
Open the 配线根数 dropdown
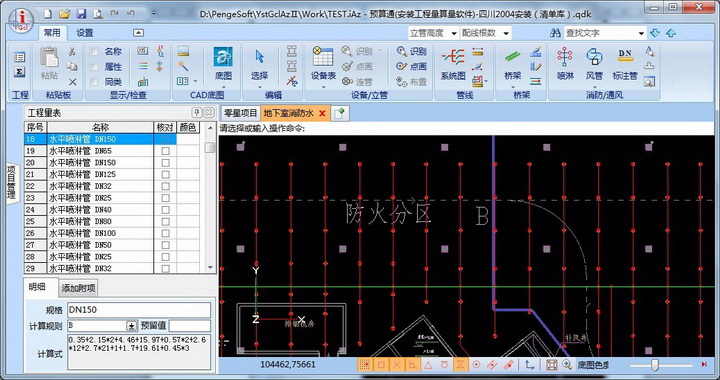(x=506, y=33)
